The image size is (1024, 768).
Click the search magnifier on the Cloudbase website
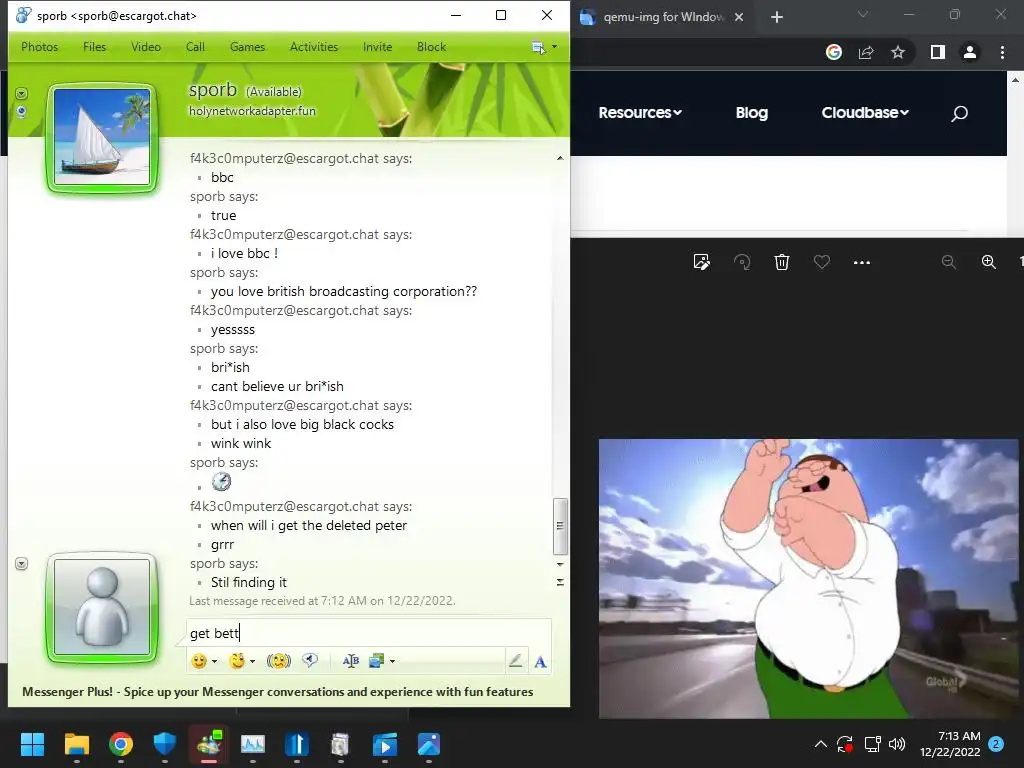(x=959, y=114)
